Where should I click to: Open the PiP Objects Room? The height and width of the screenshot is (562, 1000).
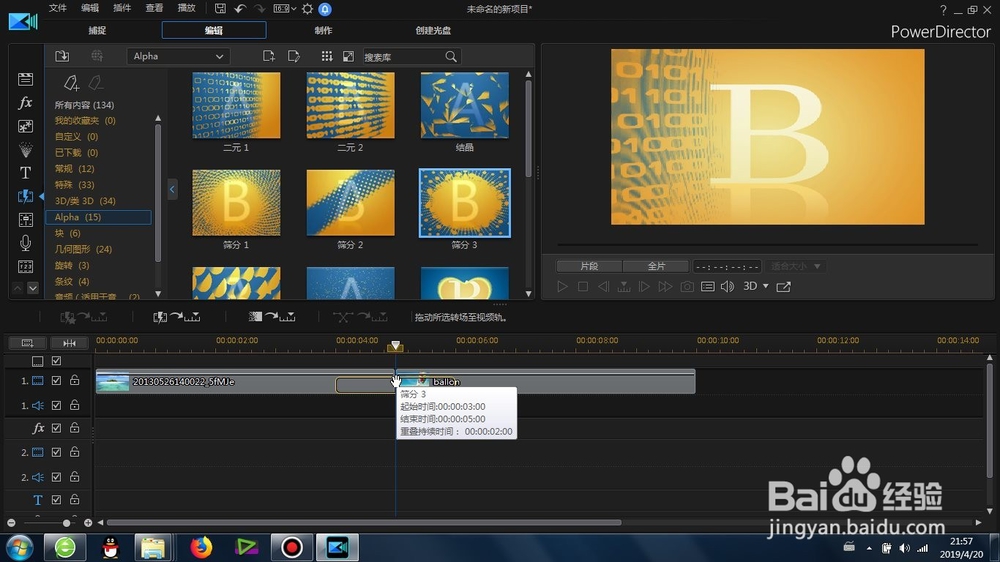click(x=26, y=126)
